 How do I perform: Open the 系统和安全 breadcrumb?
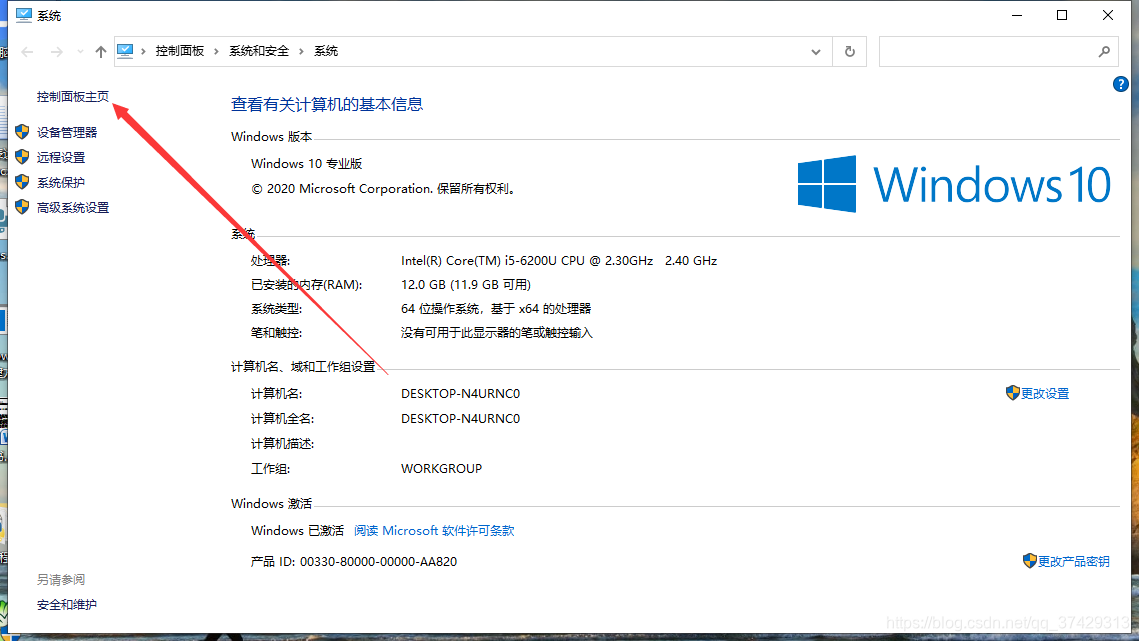[259, 51]
